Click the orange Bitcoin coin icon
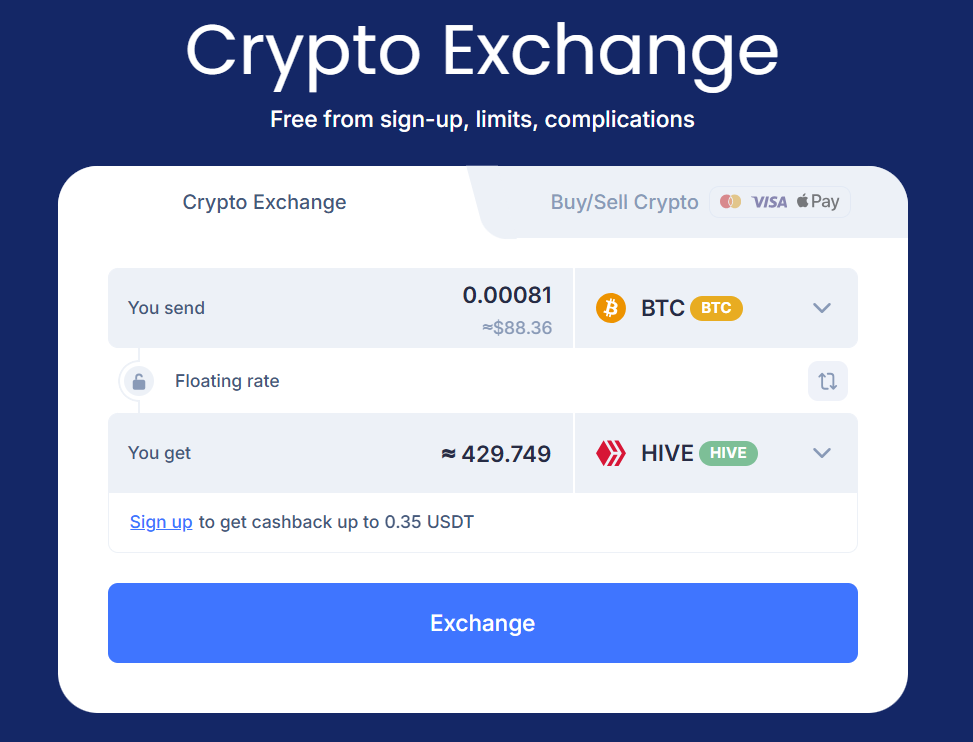Image resolution: width=973 pixels, height=742 pixels. [611, 308]
